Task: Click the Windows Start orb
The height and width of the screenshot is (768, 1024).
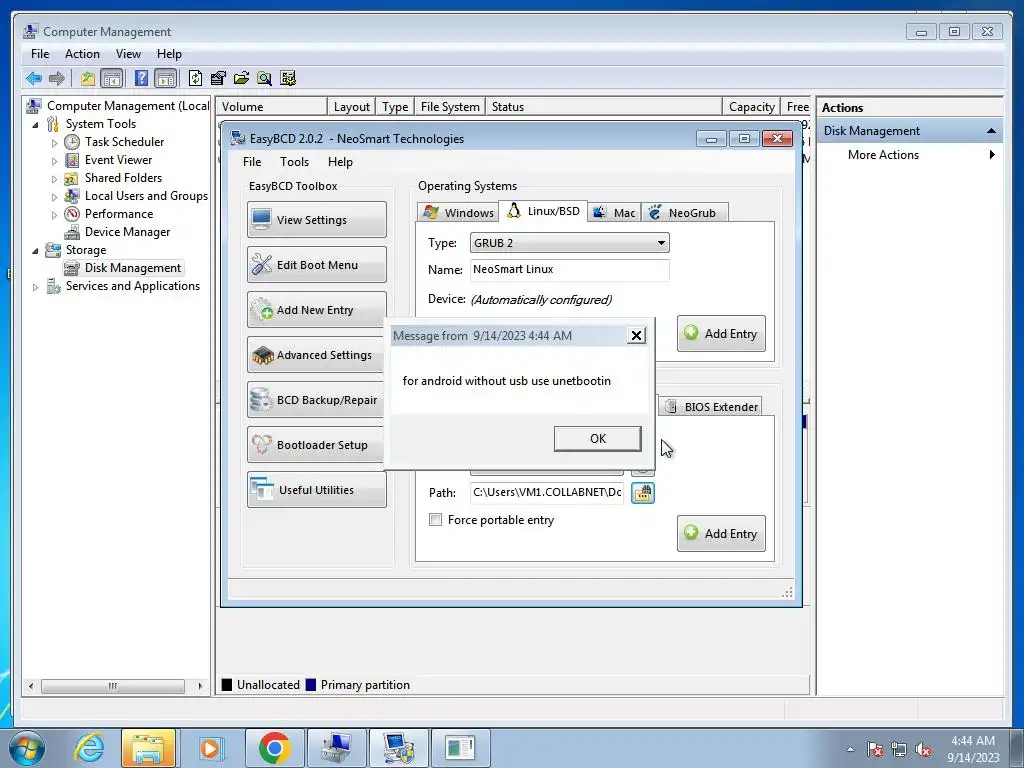Action: click(x=27, y=748)
